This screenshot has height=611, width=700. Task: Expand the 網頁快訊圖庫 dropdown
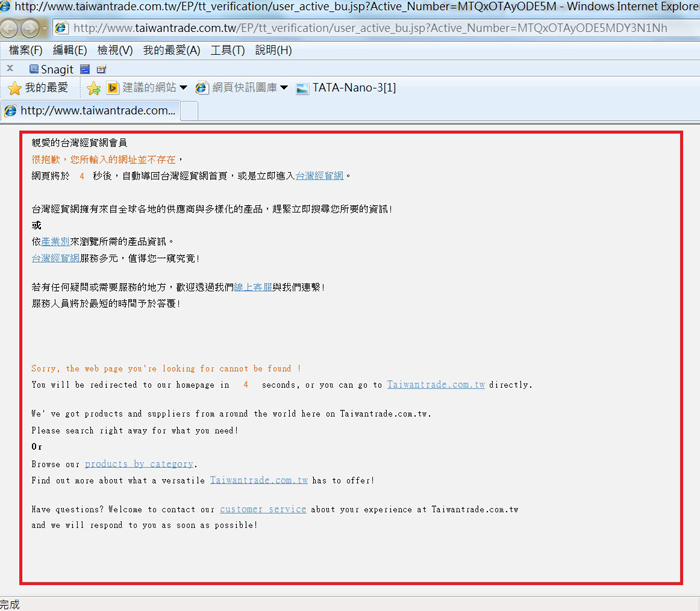click(x=284, y=88)
